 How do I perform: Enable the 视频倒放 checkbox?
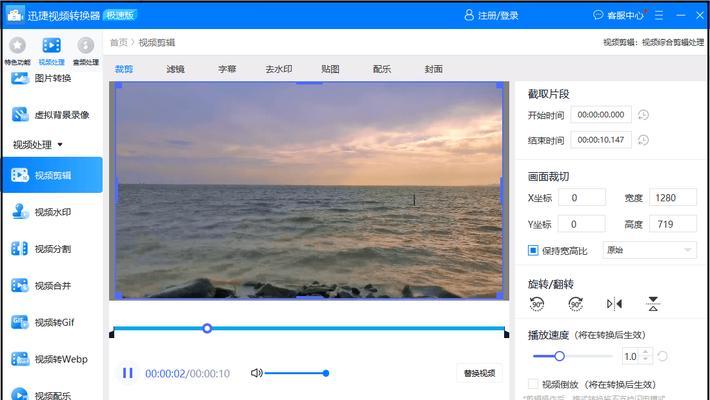coord(533,384)
